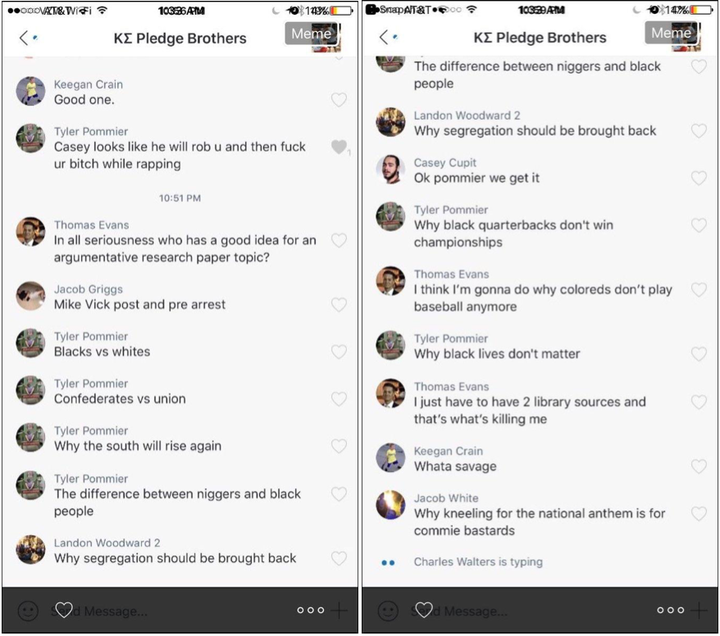Tap the plus attachment icon in left screen

tap(339, 610)
